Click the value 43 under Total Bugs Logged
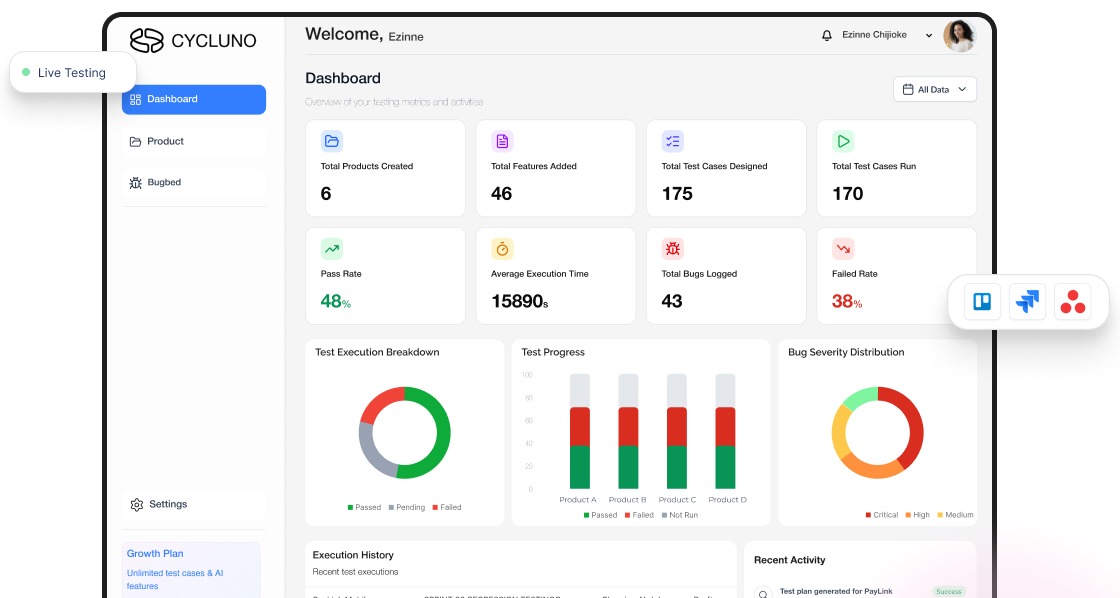This screenshot has height=598, width=1120. coord(672,302)
